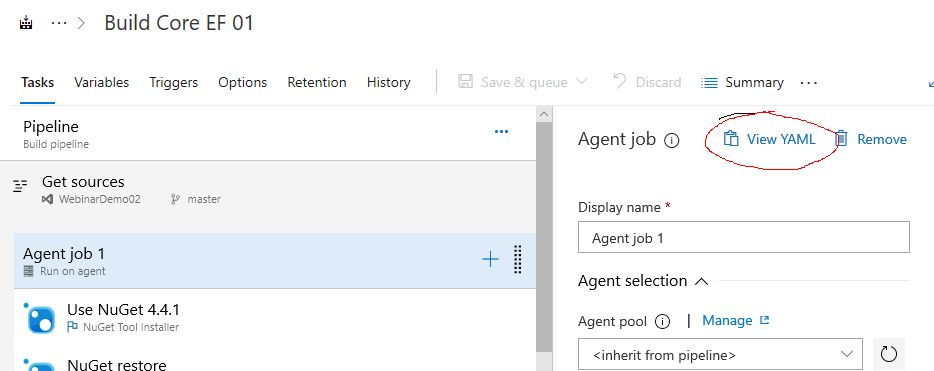Image resolution: width=934 pixels, height=371 pixels.
Task: Click the Display name input field
Action: point(743,238)
